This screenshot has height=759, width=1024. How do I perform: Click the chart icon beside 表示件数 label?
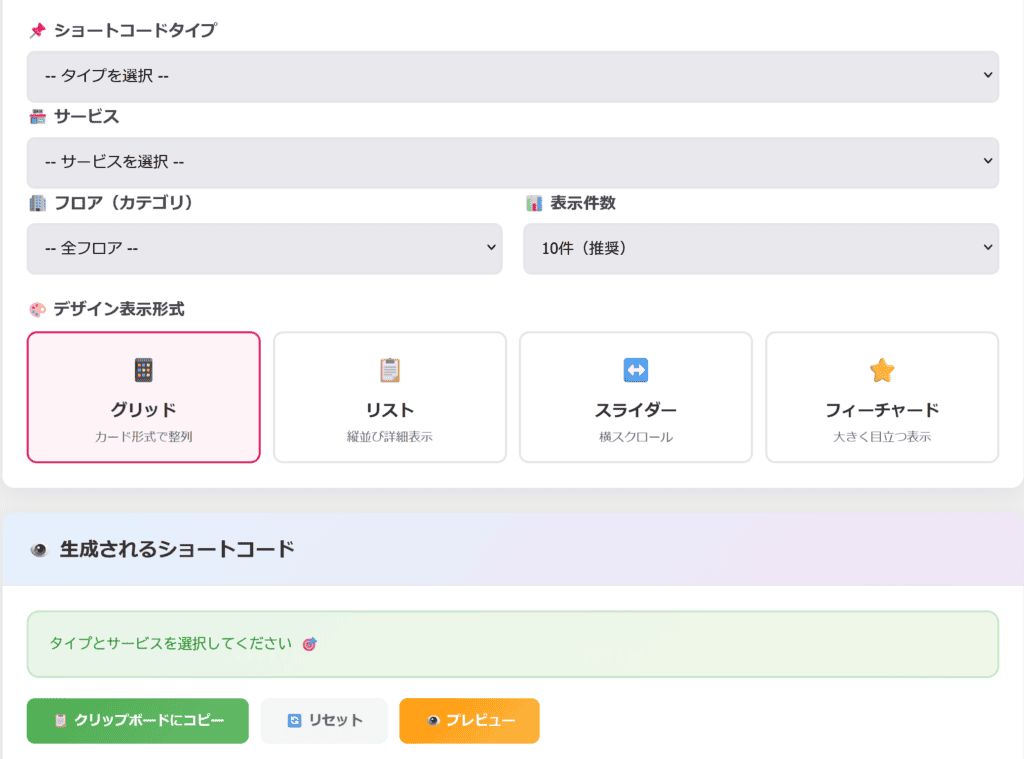click(534, 203)
